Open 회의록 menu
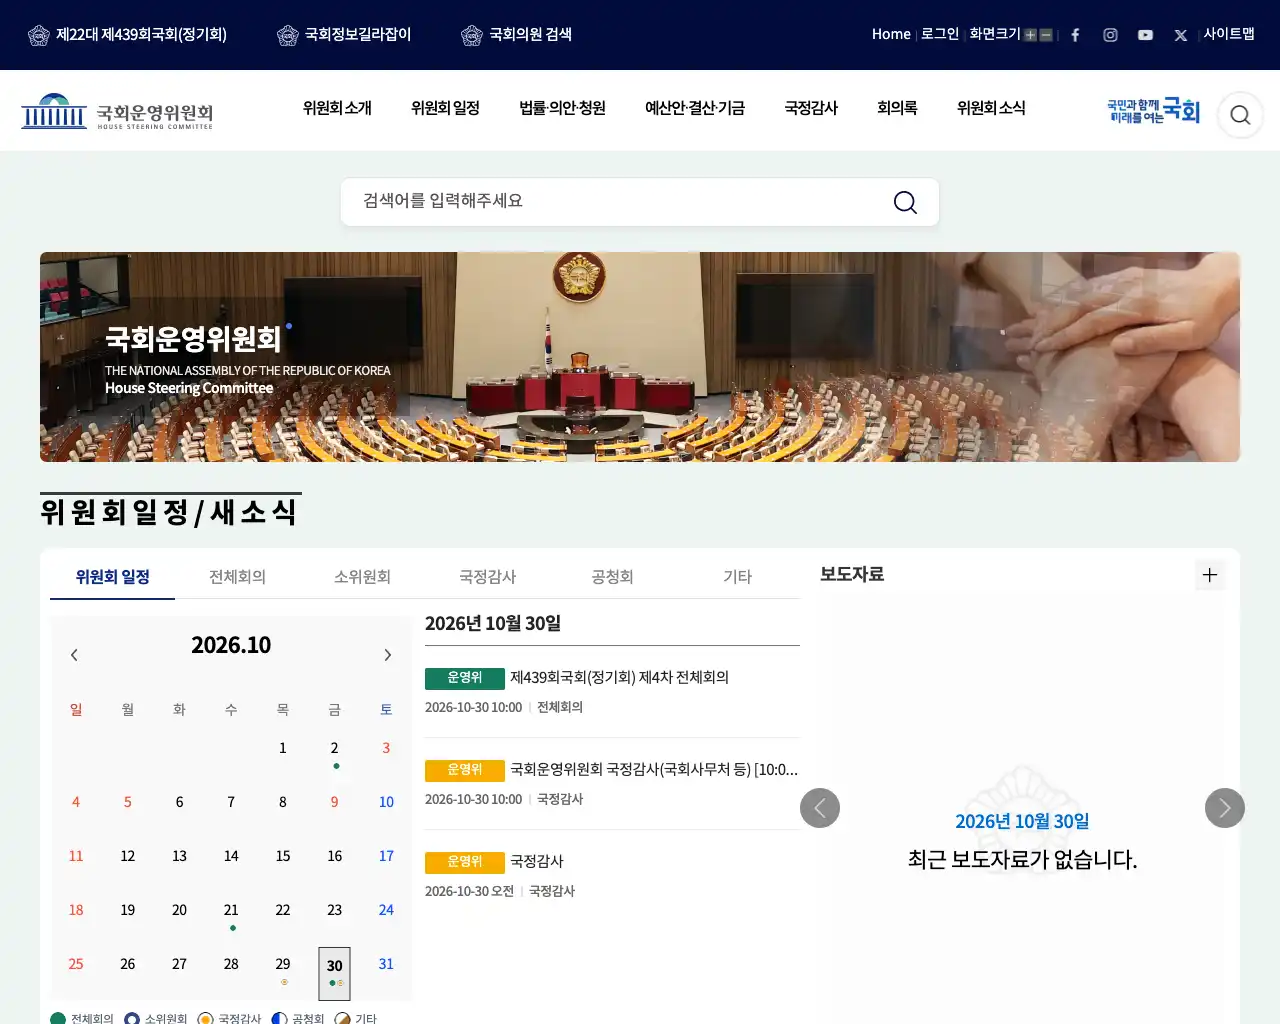This screenshot has height=1024, width=1280. tap(897, 108)
